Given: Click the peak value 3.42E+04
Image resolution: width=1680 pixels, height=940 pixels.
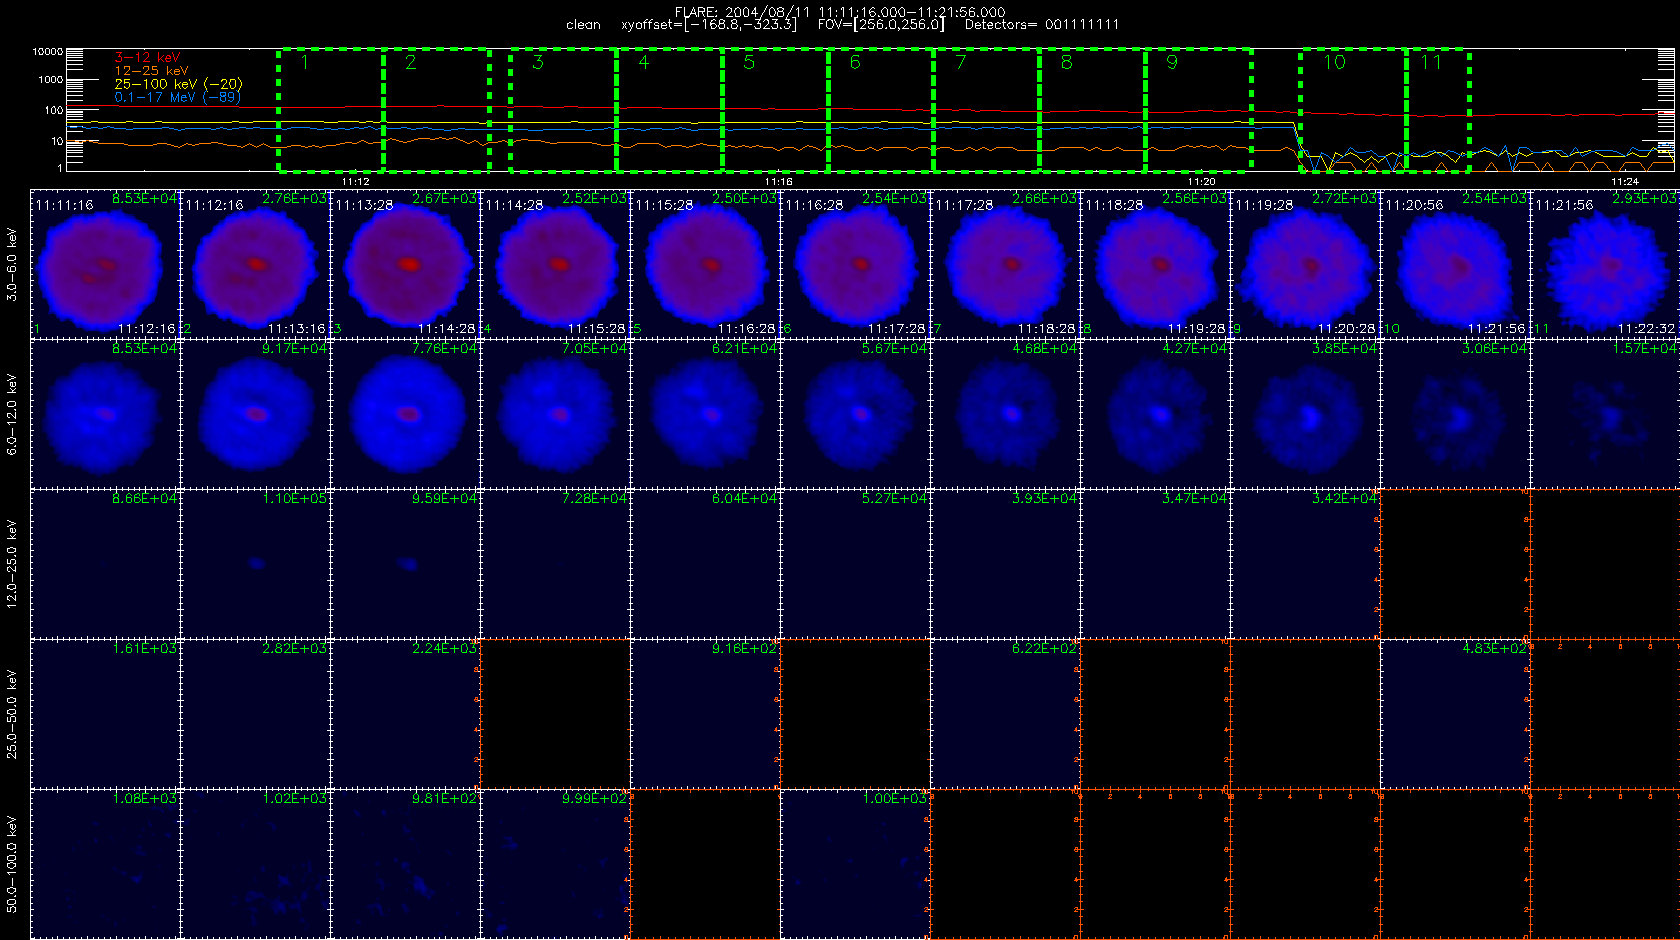Looking at the screenshot, I should tap(1344, 498).
